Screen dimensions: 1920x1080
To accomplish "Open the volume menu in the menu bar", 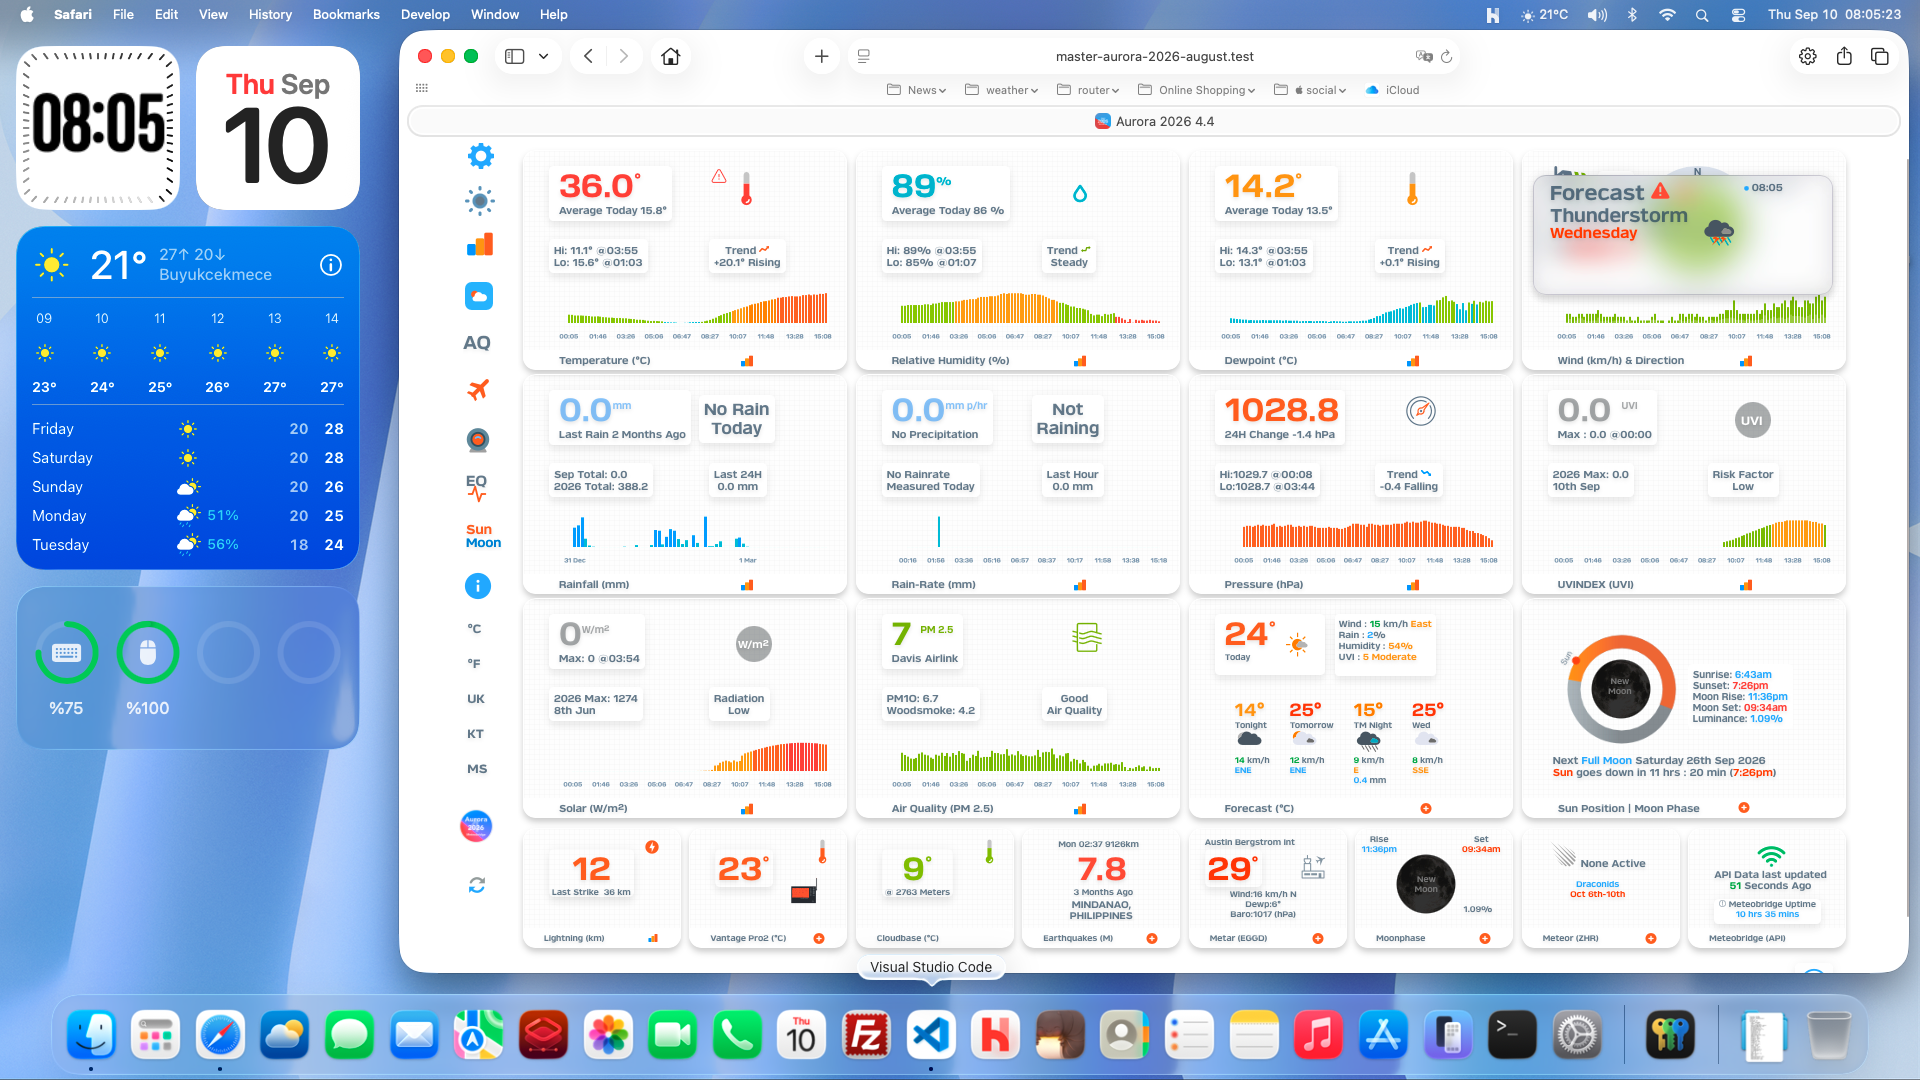I will [x=1598, y=15].
